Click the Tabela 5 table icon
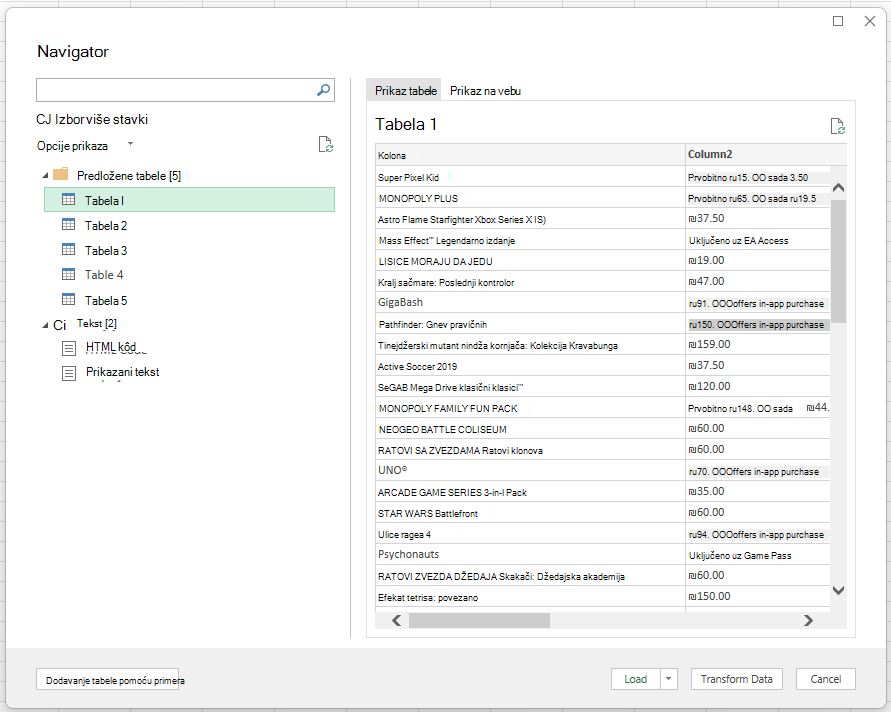This screenshot has width=891, height=712. click(68, 299)
